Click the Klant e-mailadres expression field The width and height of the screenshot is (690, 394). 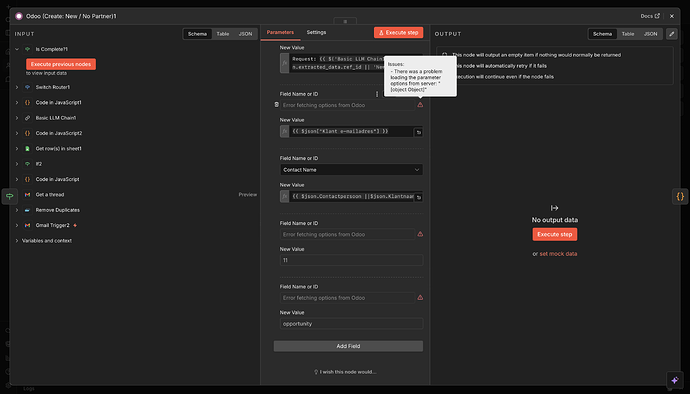[x=351, y=132]
